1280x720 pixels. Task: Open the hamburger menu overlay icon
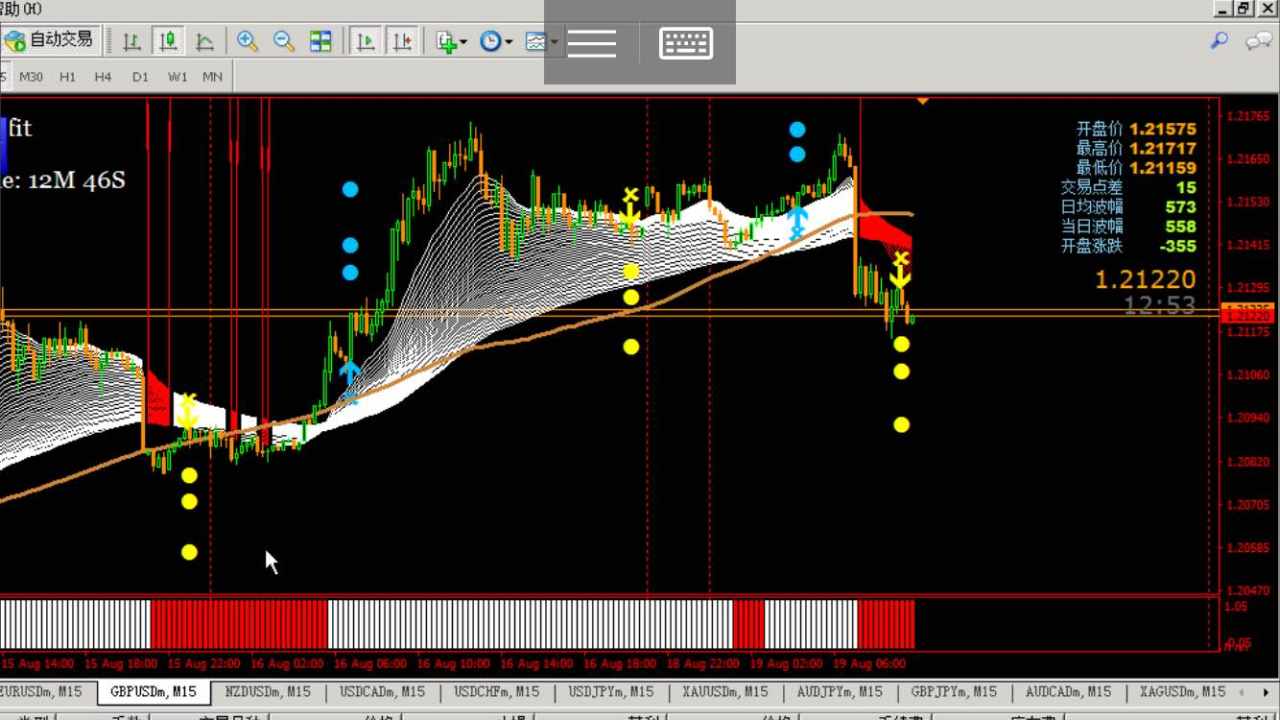click(592, 43)
